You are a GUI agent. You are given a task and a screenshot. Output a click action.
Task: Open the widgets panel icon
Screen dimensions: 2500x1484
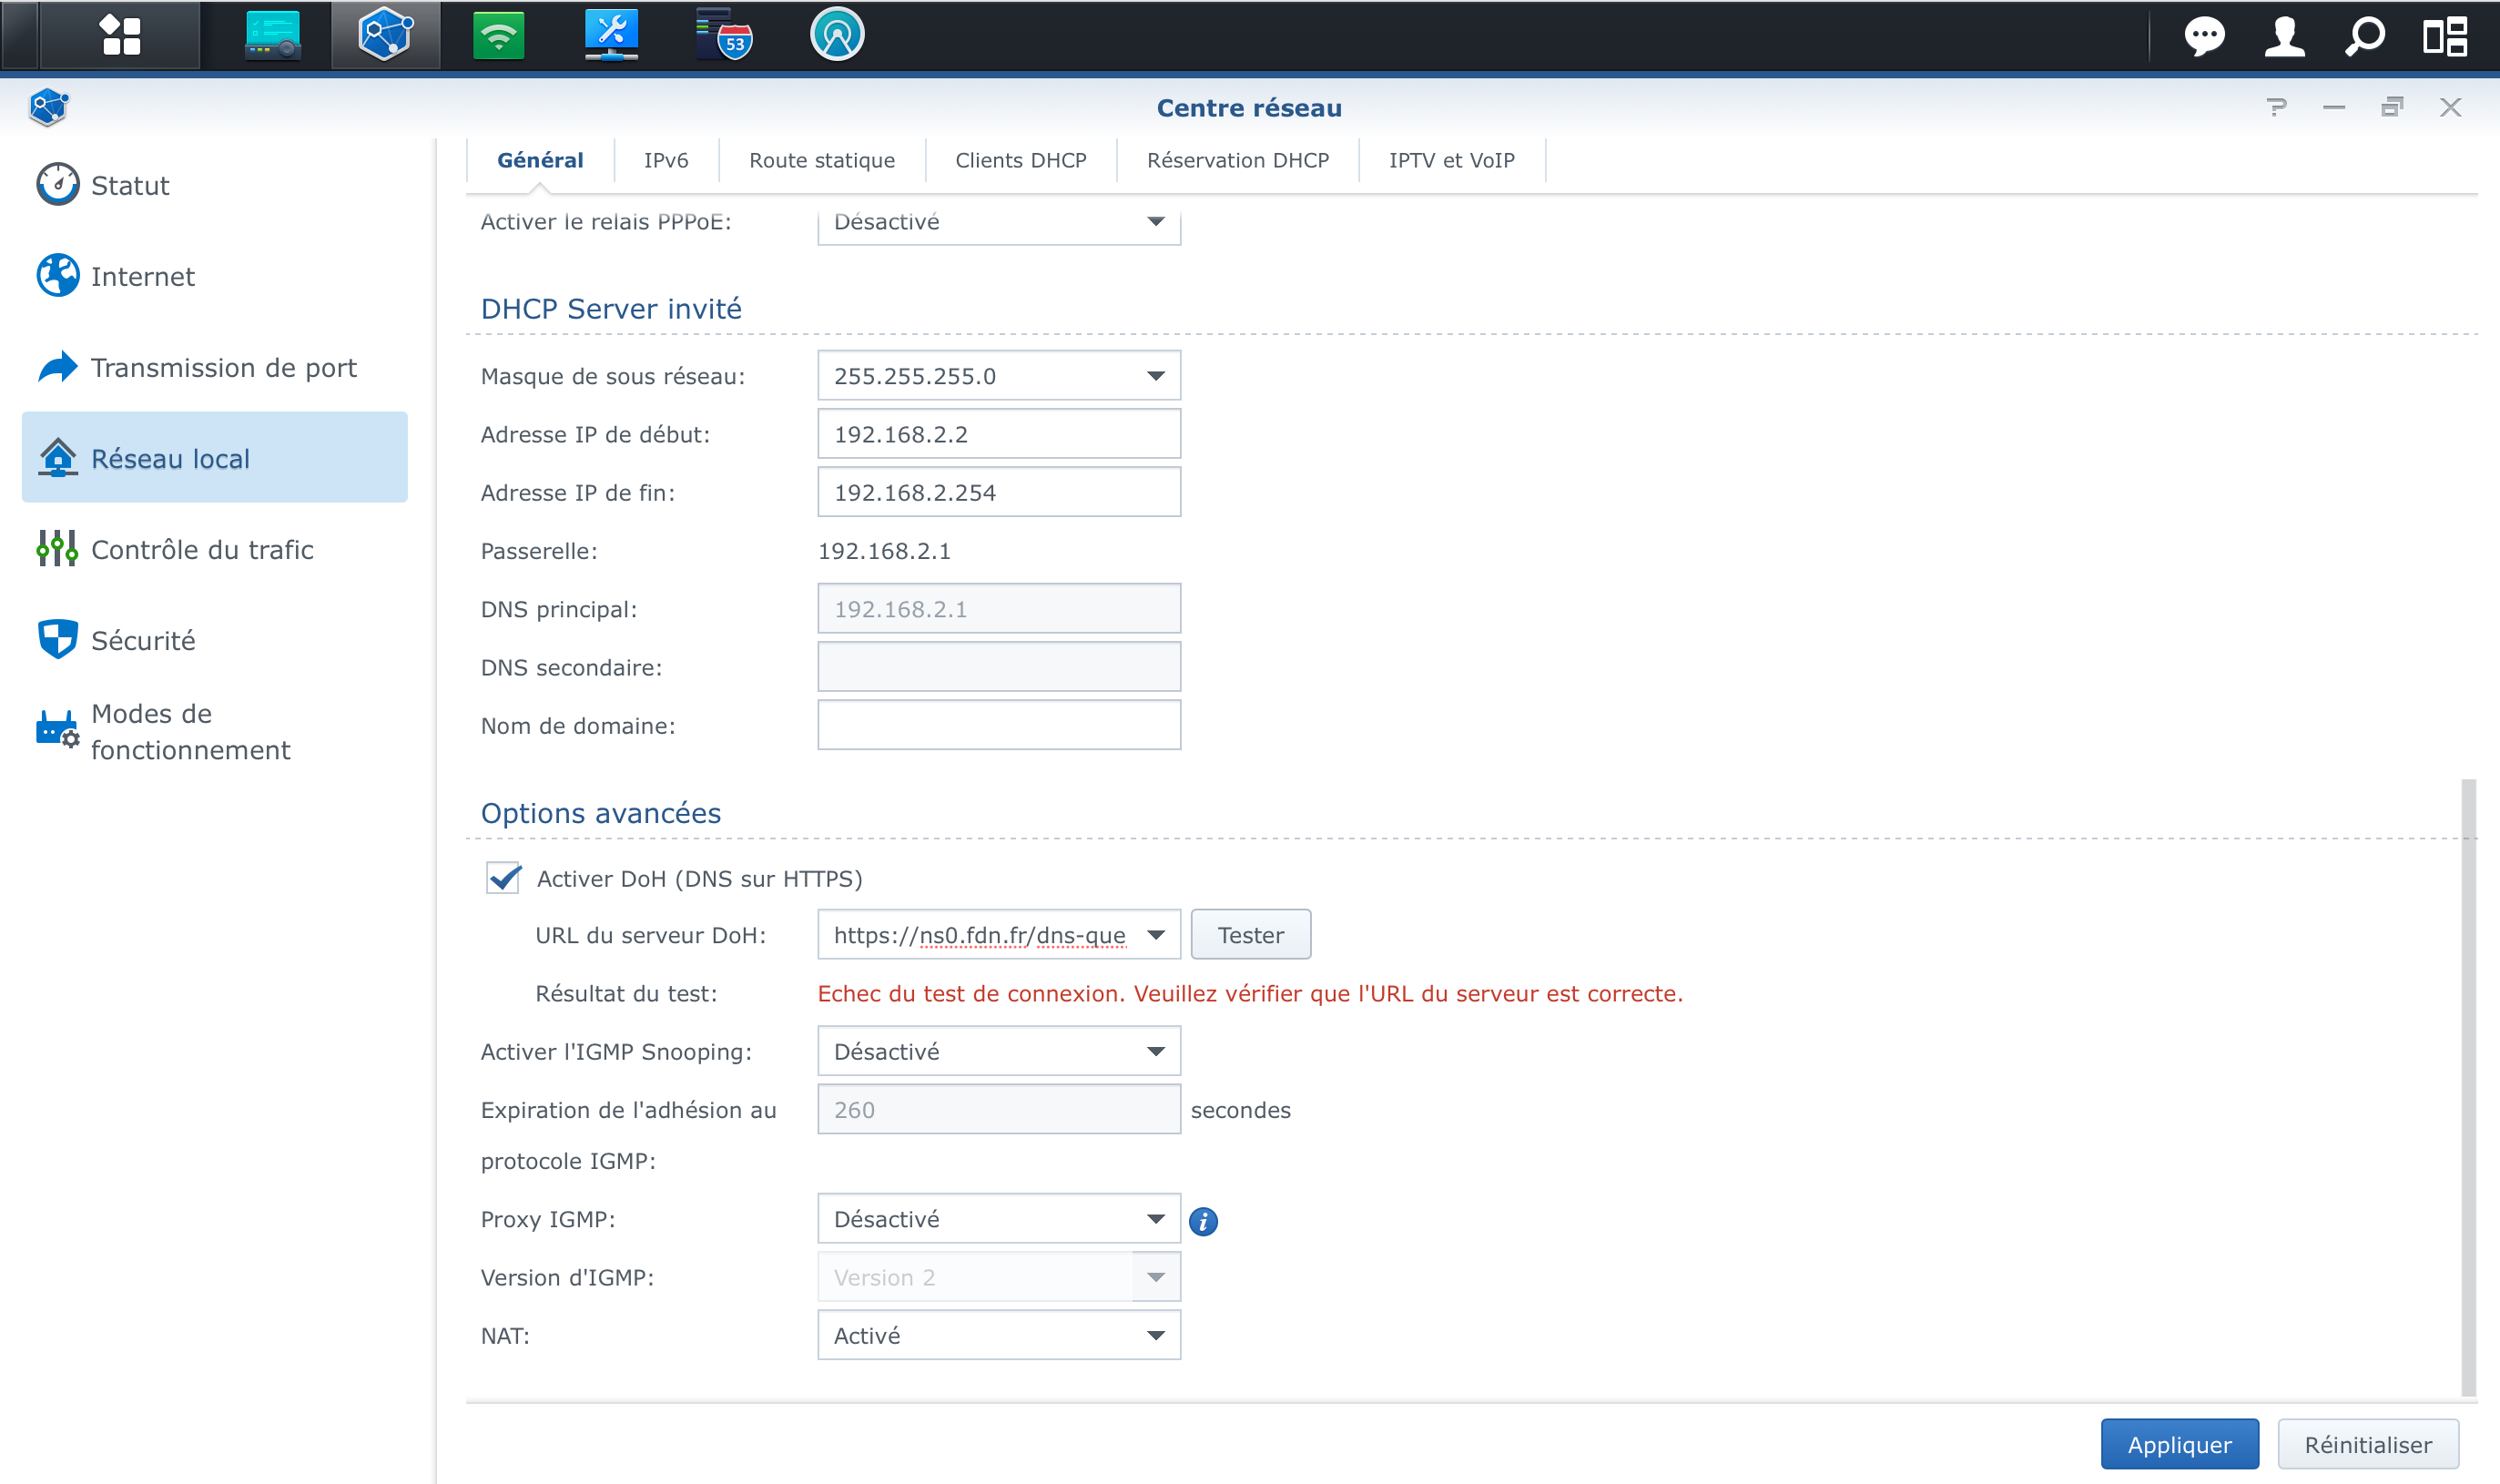click(x=2444, y=36)
